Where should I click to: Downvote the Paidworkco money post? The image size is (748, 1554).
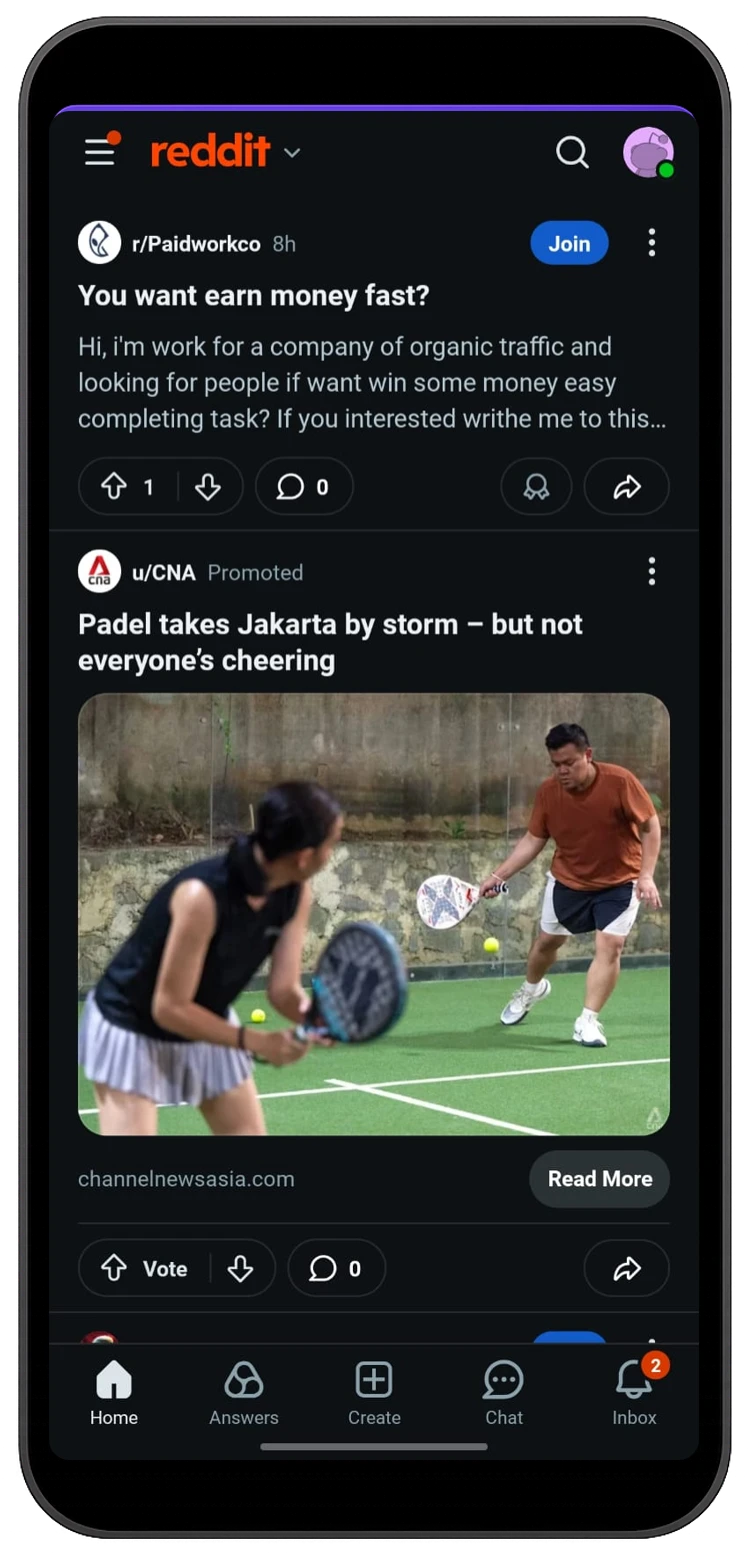(x=208, y=487)
